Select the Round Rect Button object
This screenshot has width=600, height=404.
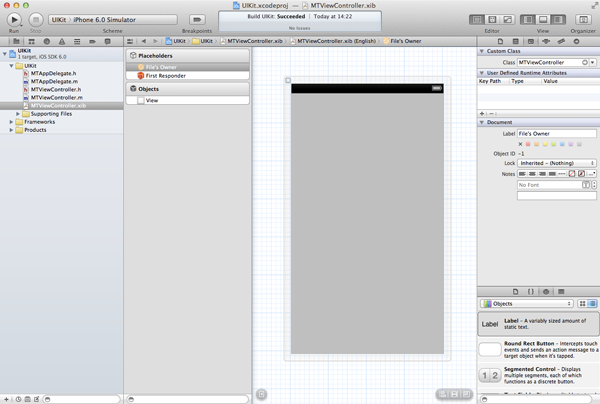coord(538,350)
